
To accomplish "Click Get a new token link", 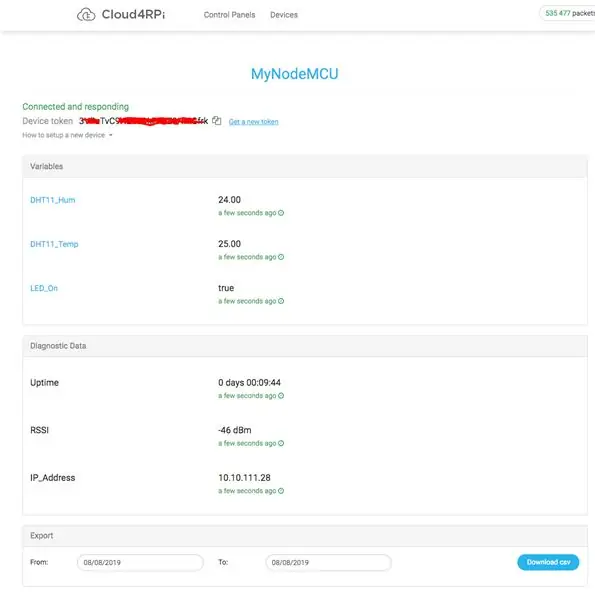I will point(253,122).
